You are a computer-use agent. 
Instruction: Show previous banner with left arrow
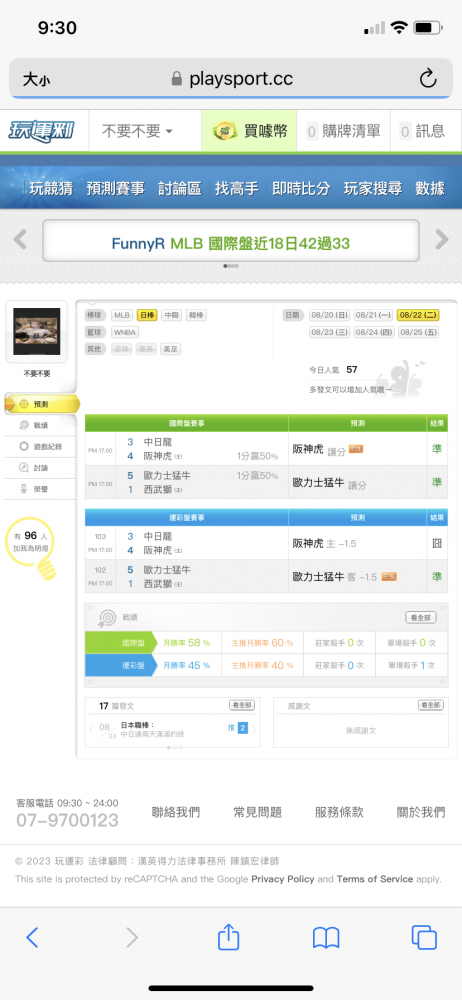[x=20, y=240]
